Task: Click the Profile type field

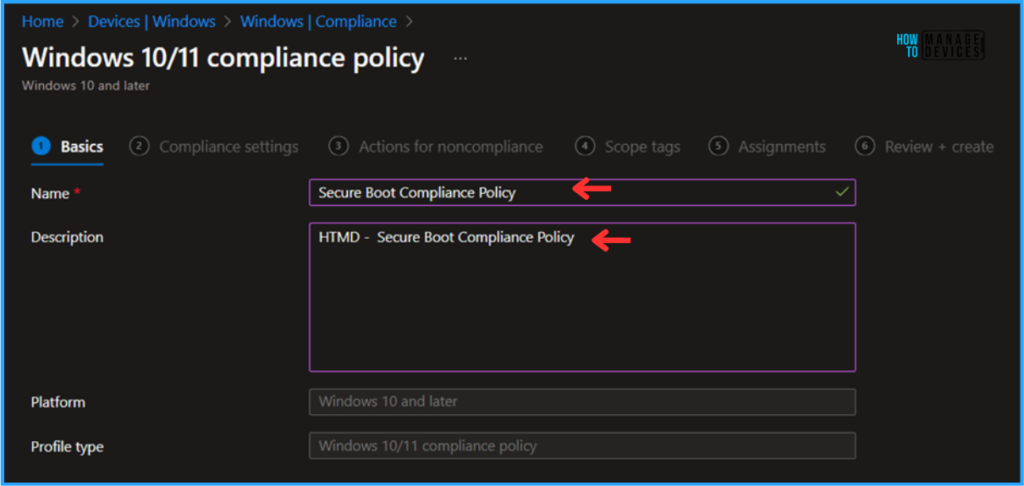Action: point(582,447)
